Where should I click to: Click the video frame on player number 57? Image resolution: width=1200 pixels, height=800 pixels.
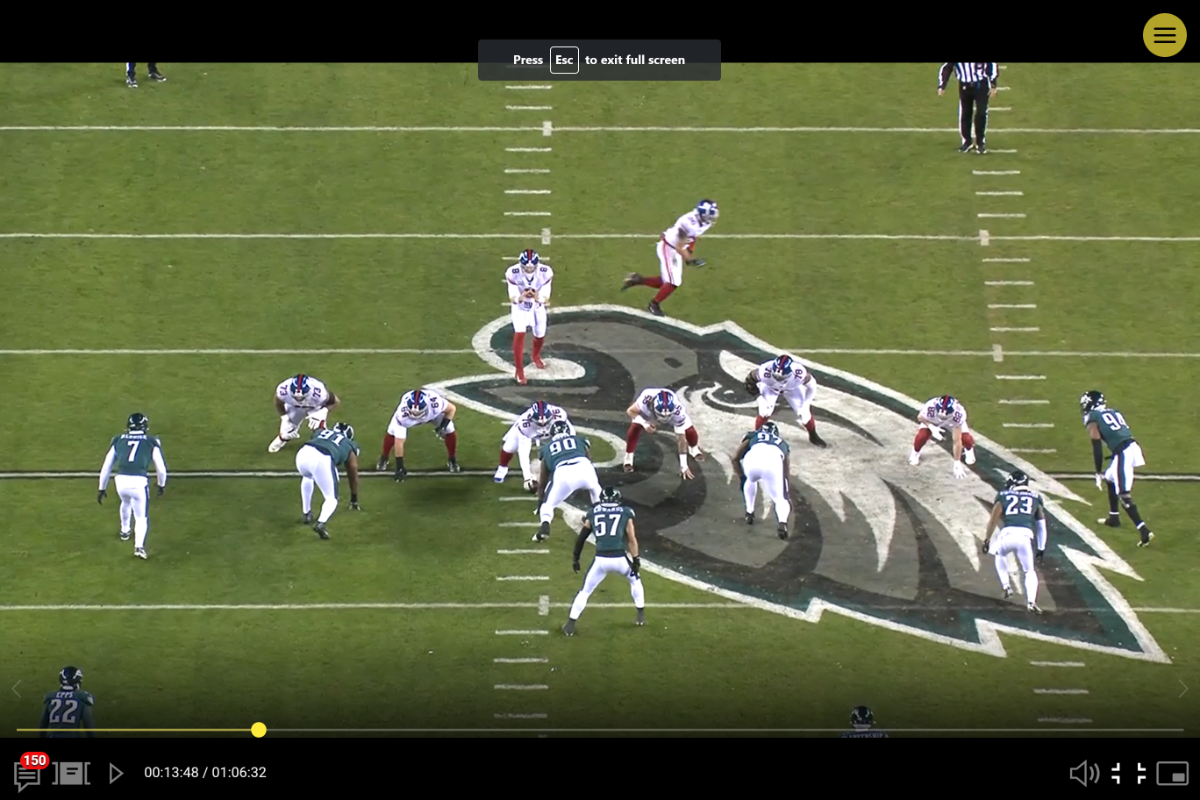pos(608,560)
